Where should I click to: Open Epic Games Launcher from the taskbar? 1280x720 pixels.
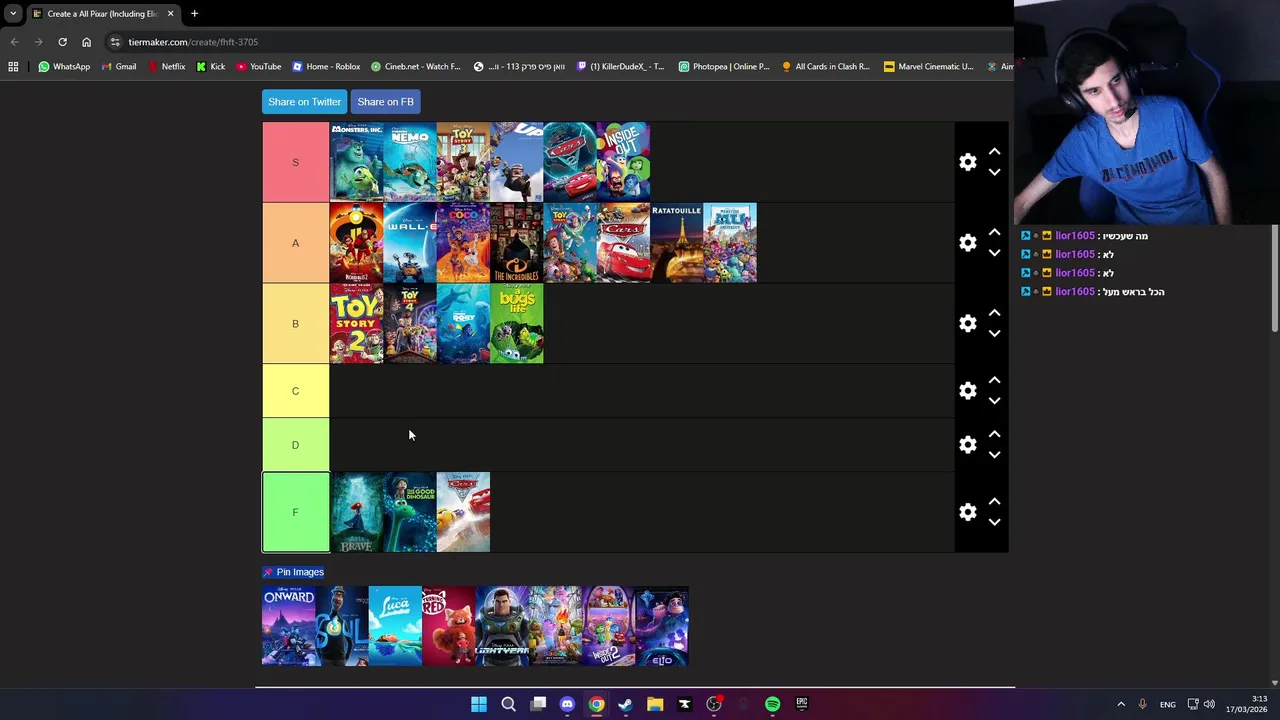click(801, 704)
